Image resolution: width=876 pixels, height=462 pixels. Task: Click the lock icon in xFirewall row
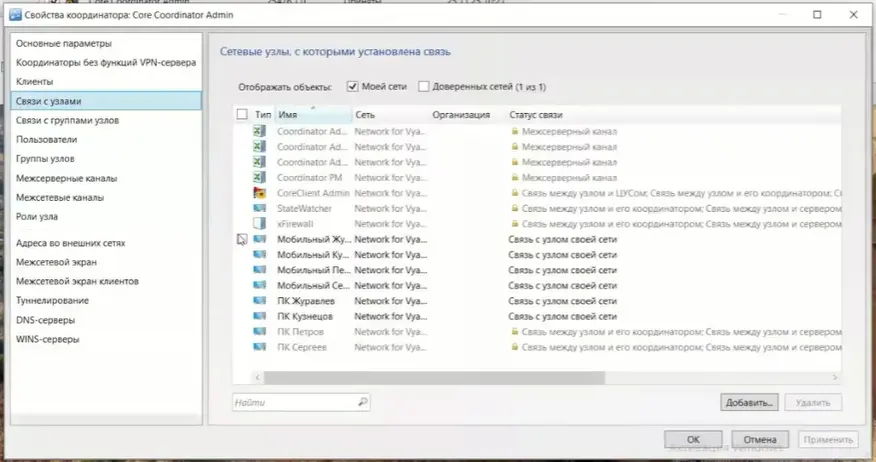pyautogui.click(x=515, y=223)
